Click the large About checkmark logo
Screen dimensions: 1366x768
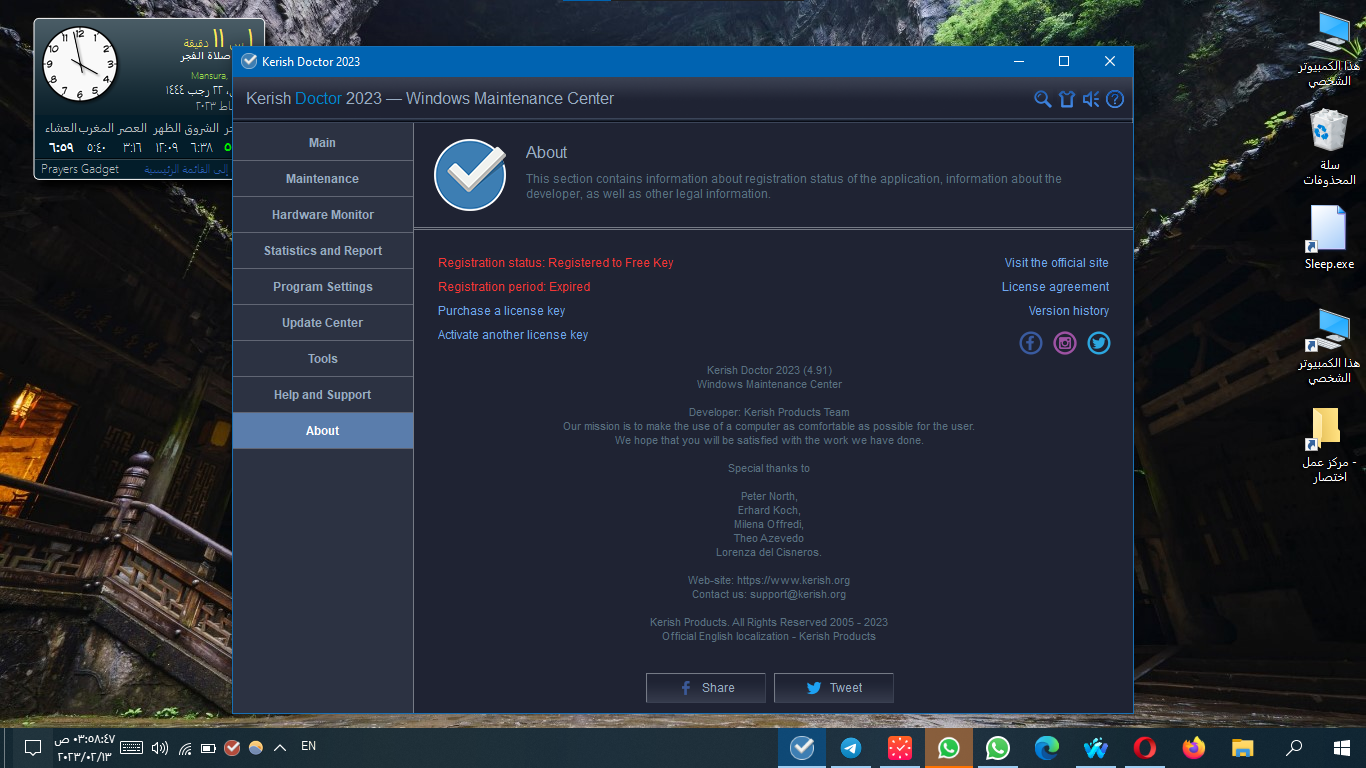[470, 175]
